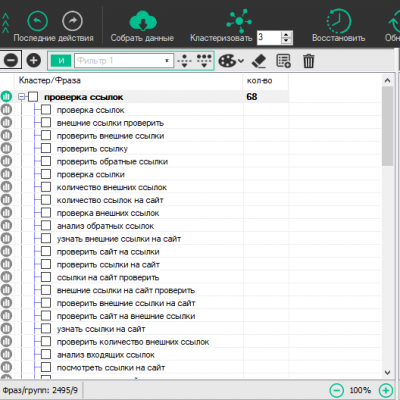Select phrase проверить внешние ссылки на сайт
400x400 pixels.
(x=126, y=303)
